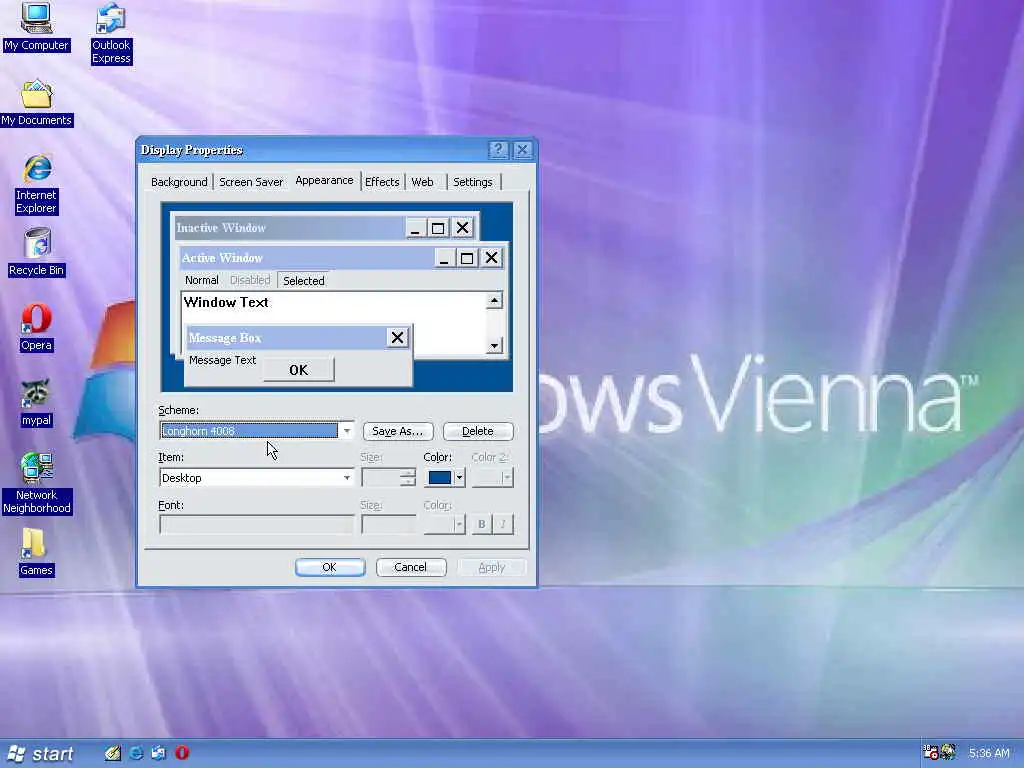The height and width of the screenshot is (768, 1024).
Task: Launch Internet Explorer from quick launch
Action: 136,753
